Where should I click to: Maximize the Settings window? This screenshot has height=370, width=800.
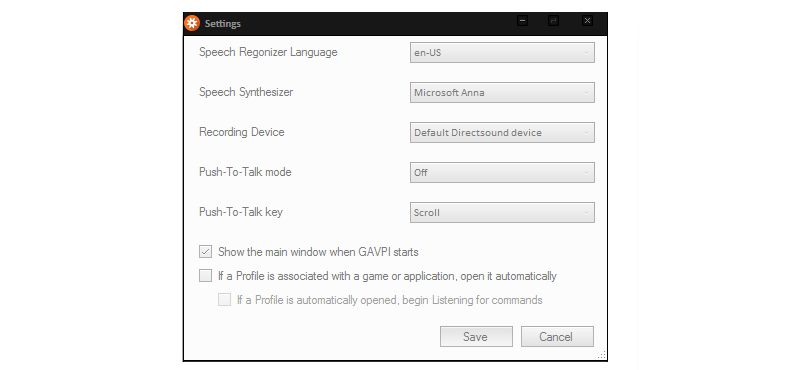click(x=553, y=21)
